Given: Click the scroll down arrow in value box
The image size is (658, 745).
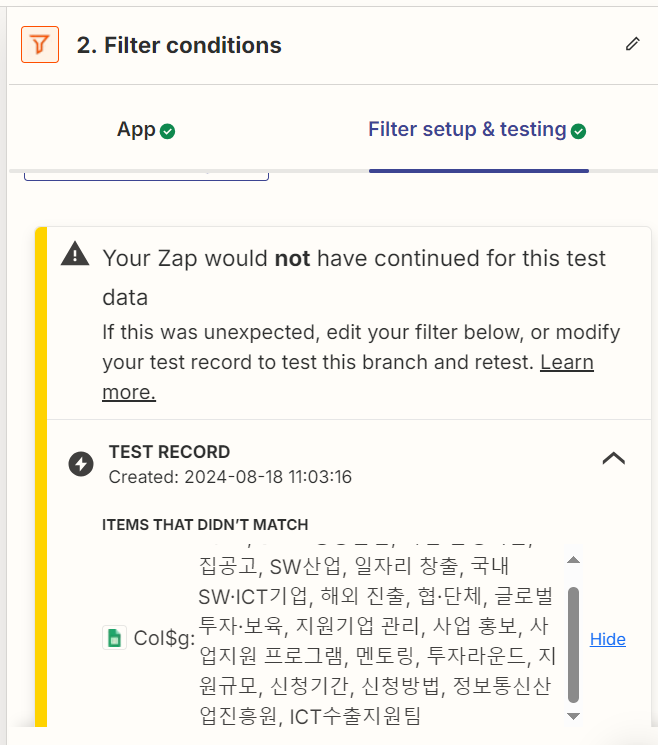Looking at the screenshot, I should (573, 716).
